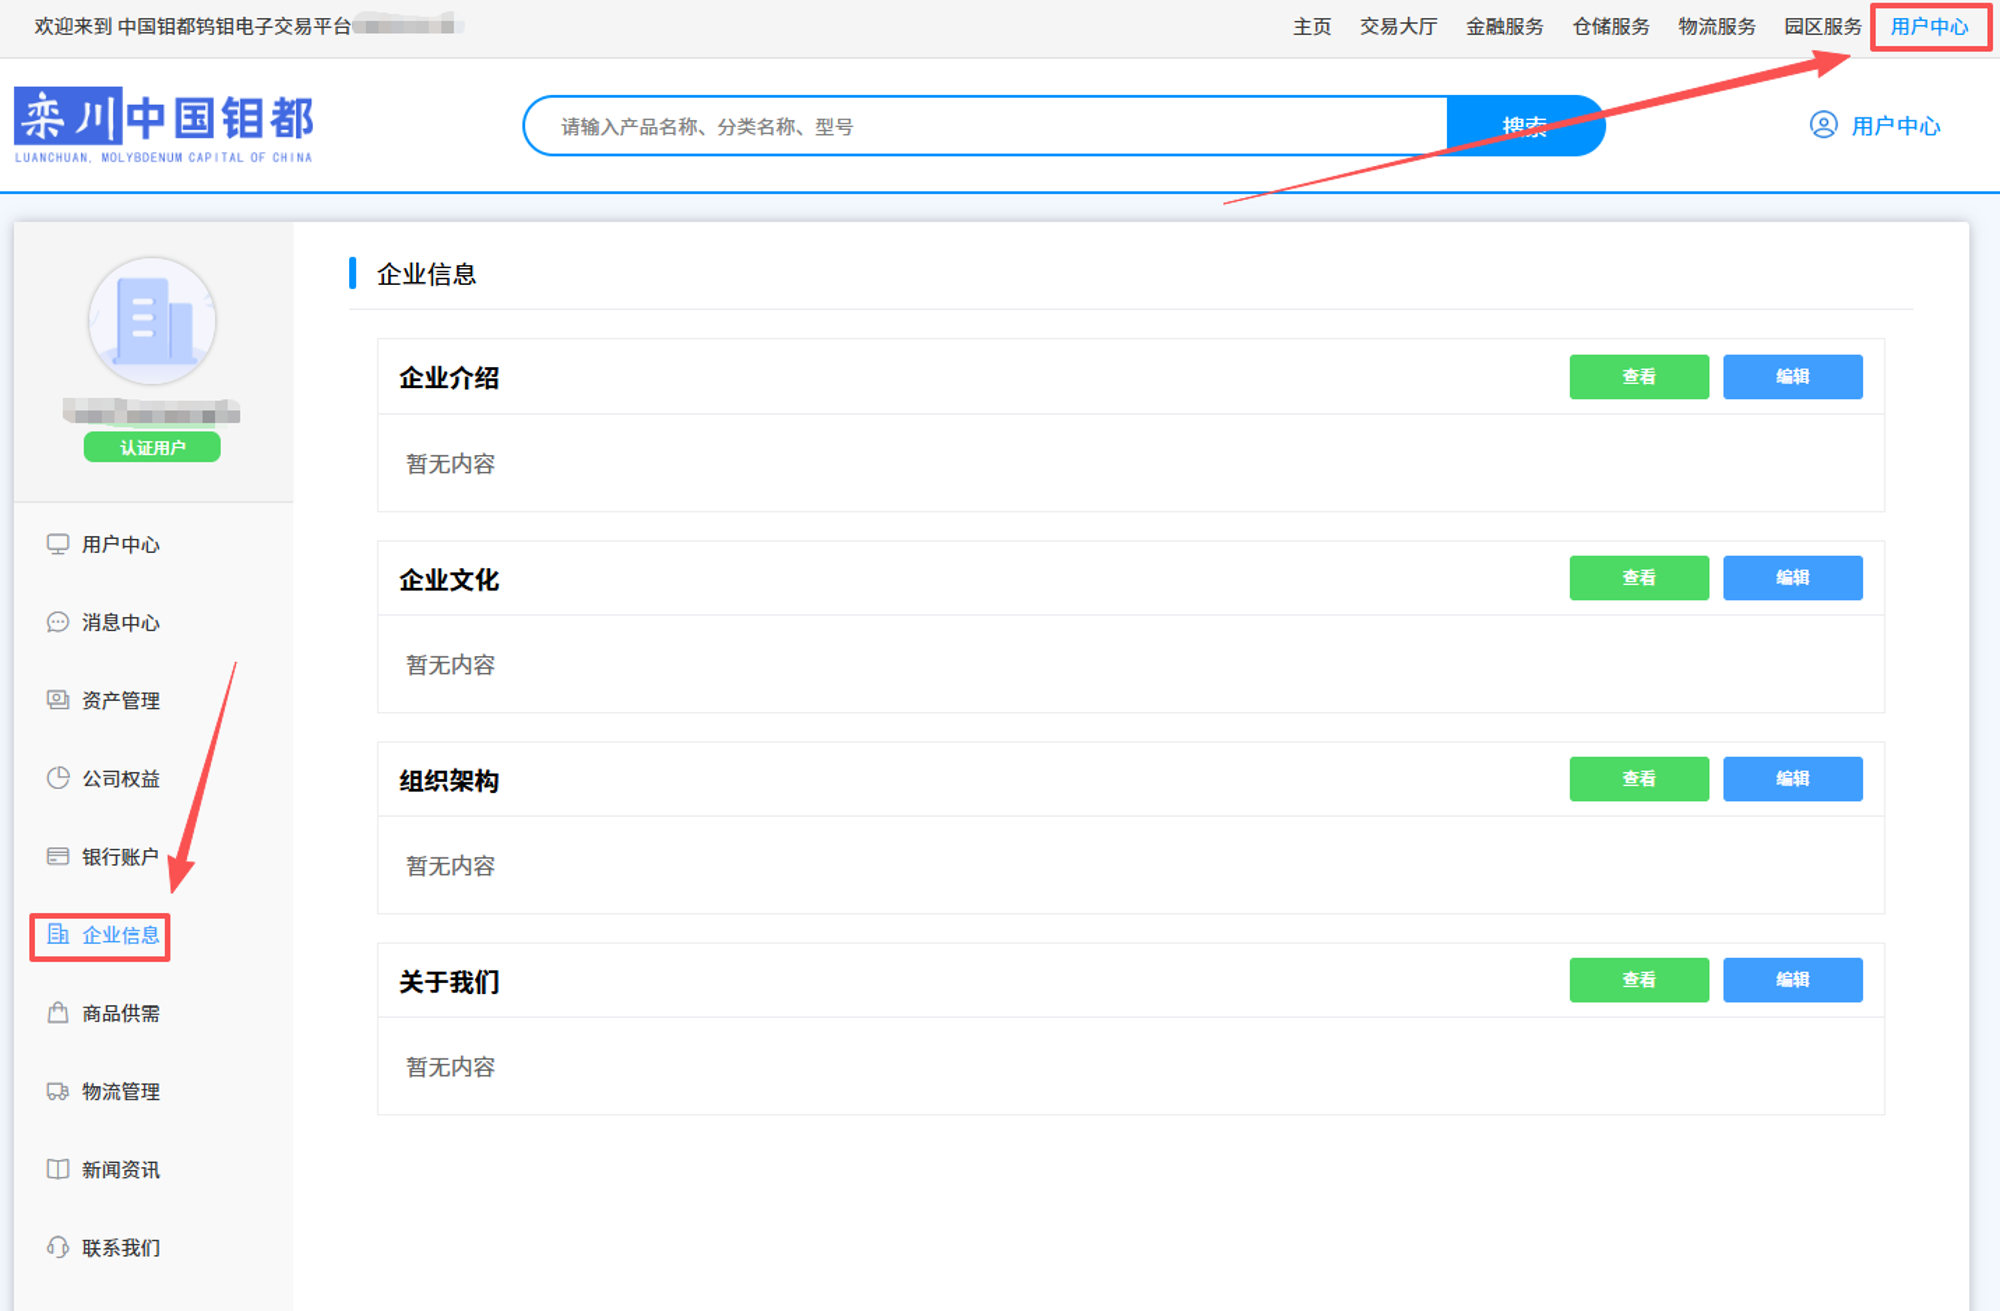Select 仓储服务 from the top navigation
Viewport: 2000px width, 1311px height.
coord(1610,27)
